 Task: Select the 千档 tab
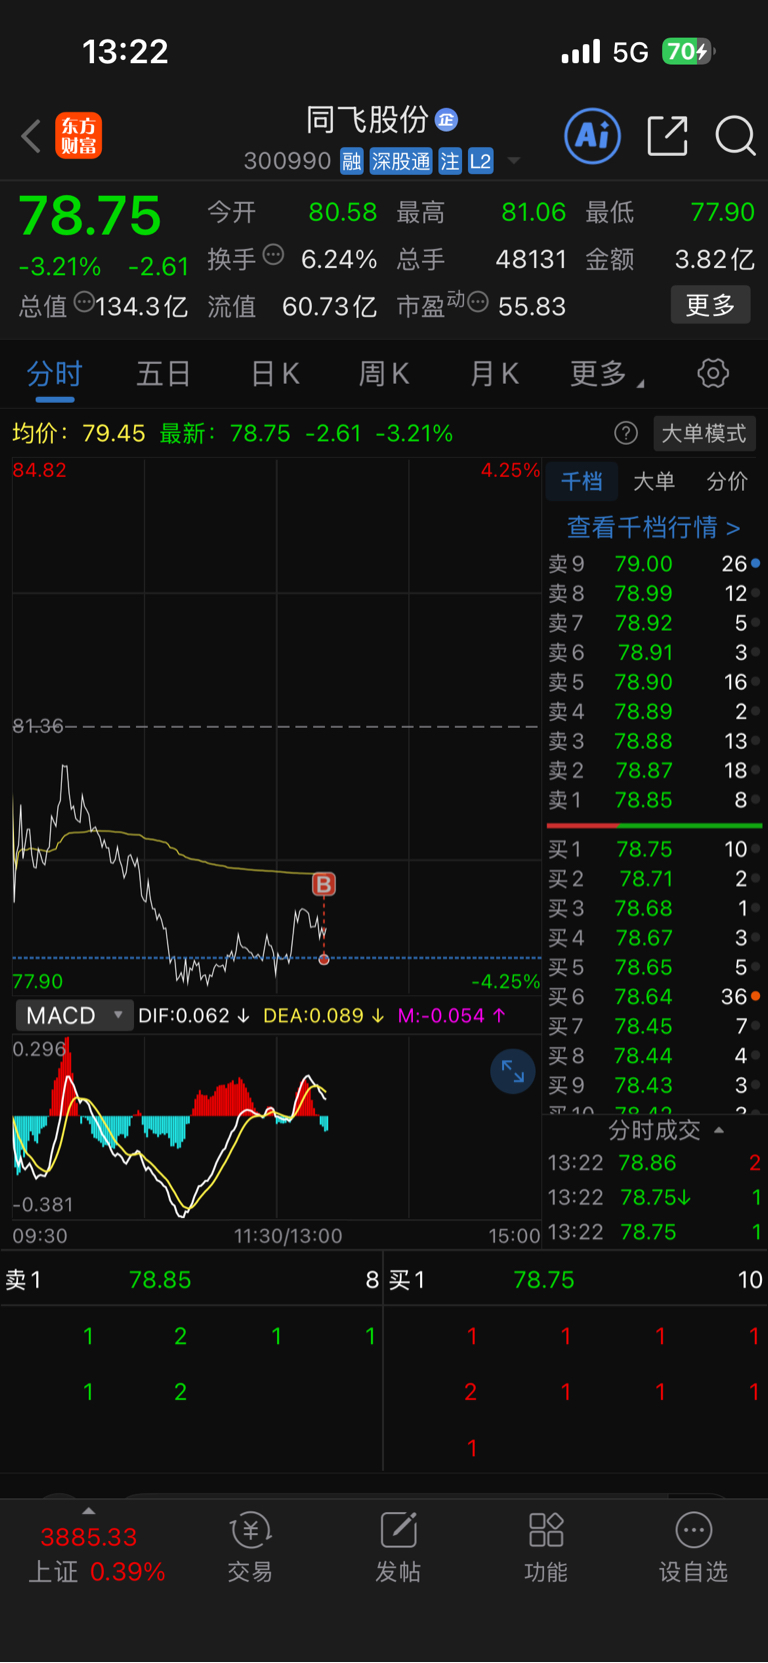pyautogui.click(x=582, y=482)
